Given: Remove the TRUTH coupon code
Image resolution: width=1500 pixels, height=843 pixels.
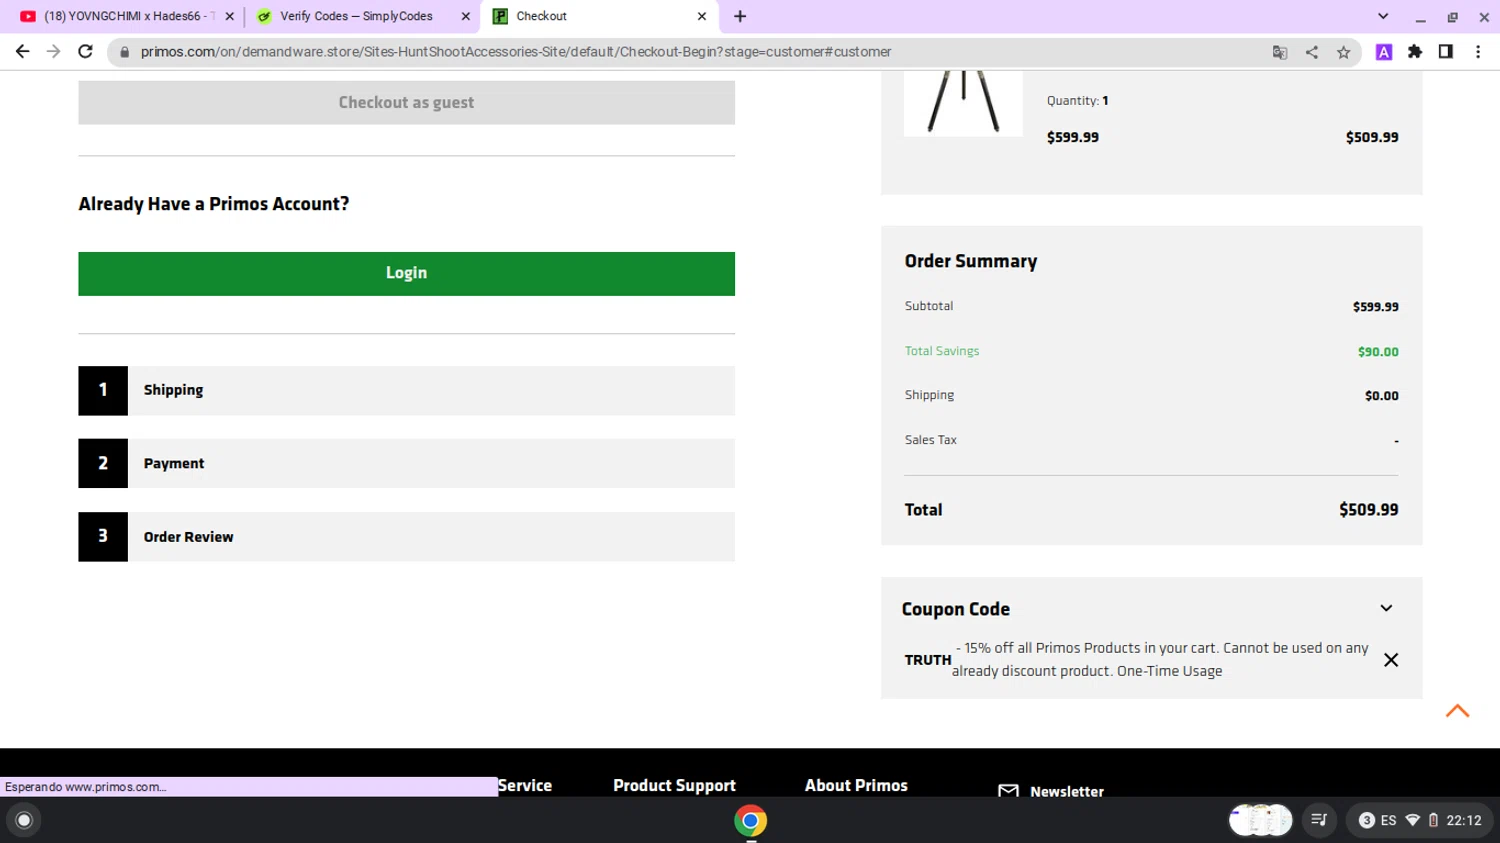Looking at the screenshot, I should coord(1391,660).
